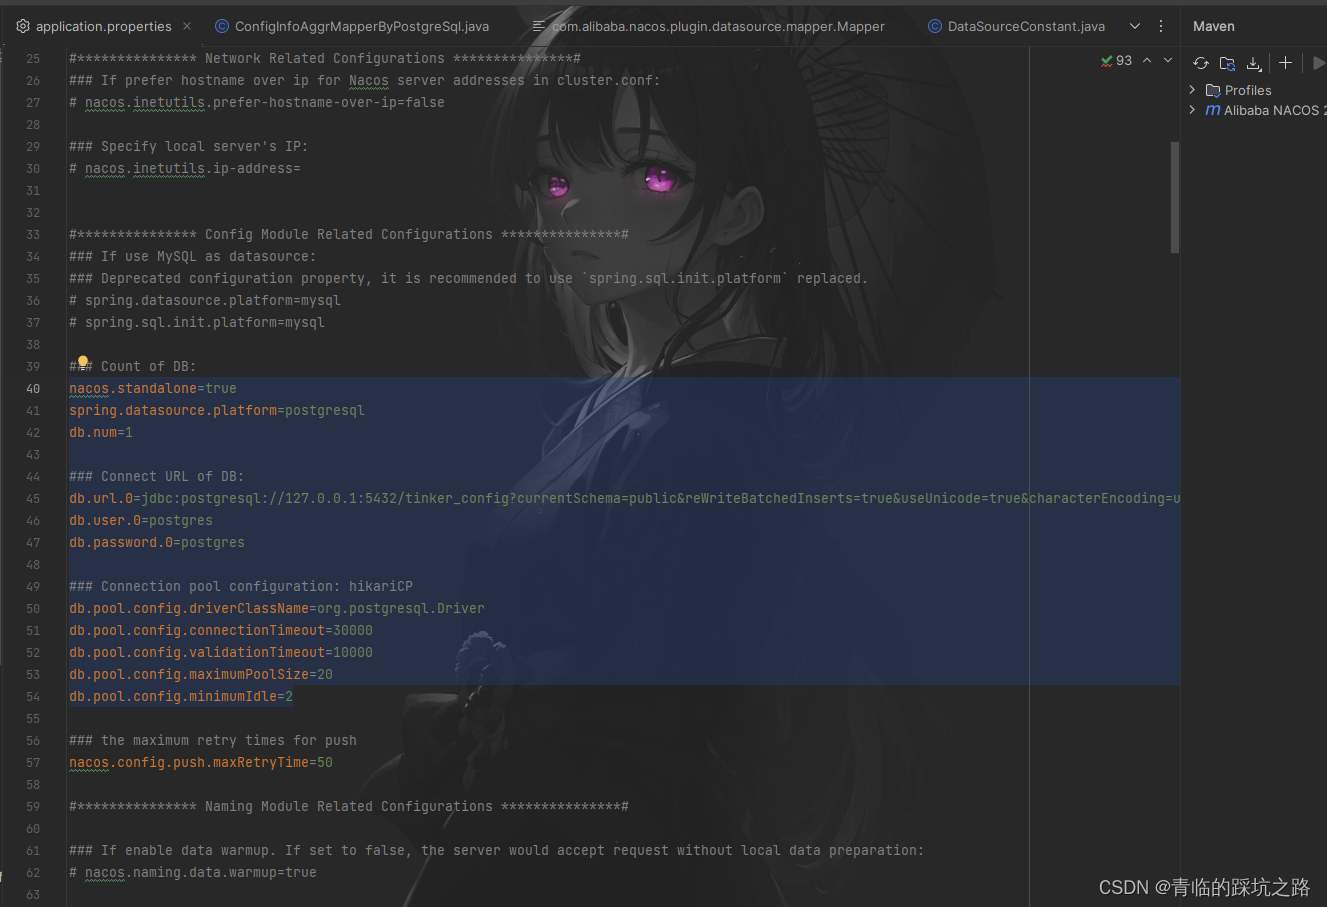Click '### Specify local server's IP:' comment
This screenshot has width=1327, height=907.
tap(189, 146)
